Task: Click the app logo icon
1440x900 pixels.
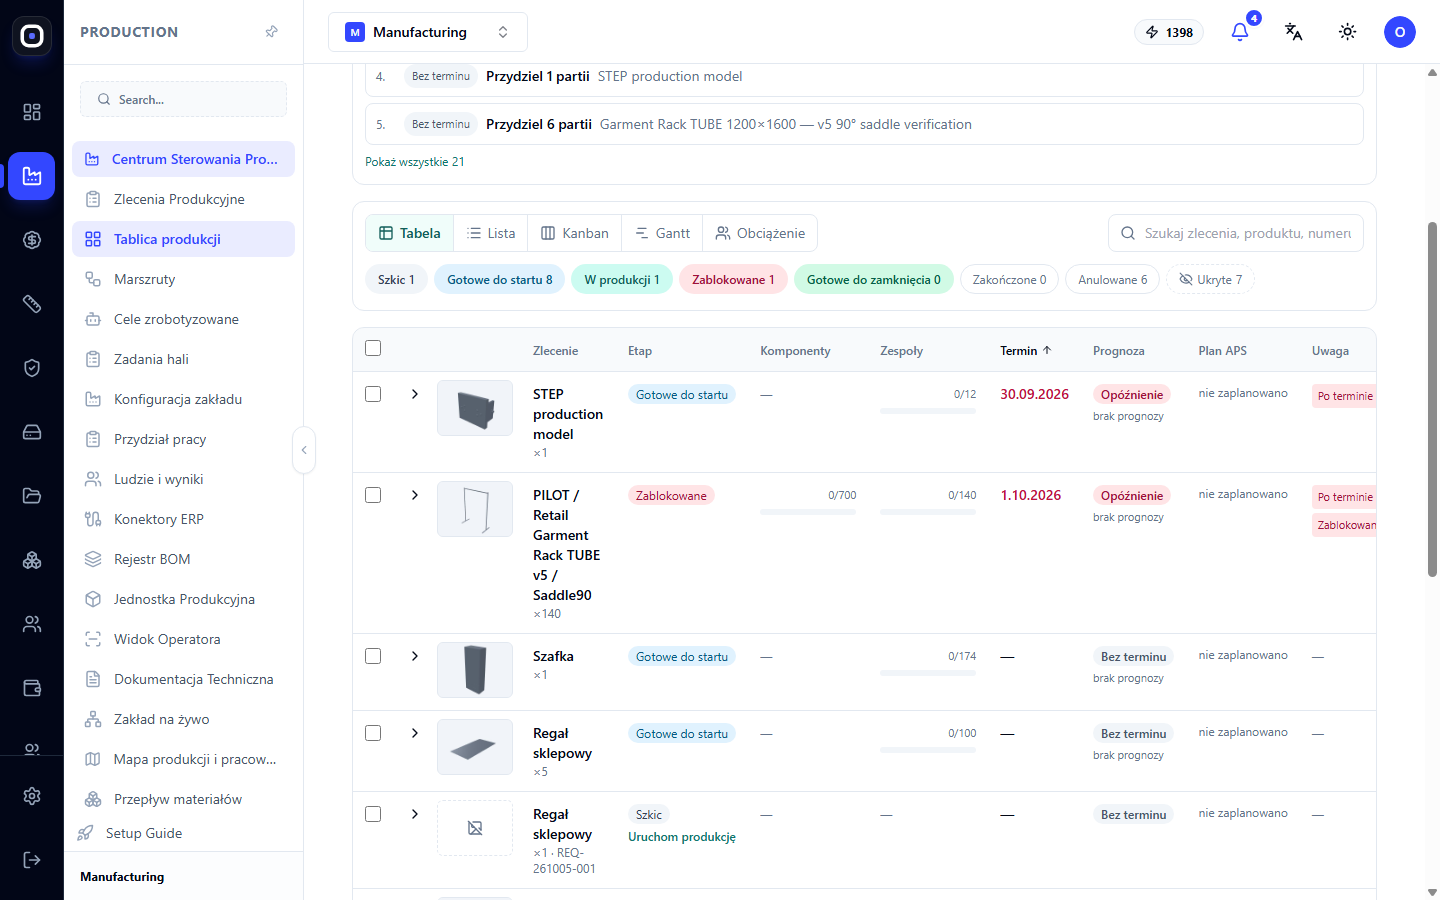Action: point(32,36)
